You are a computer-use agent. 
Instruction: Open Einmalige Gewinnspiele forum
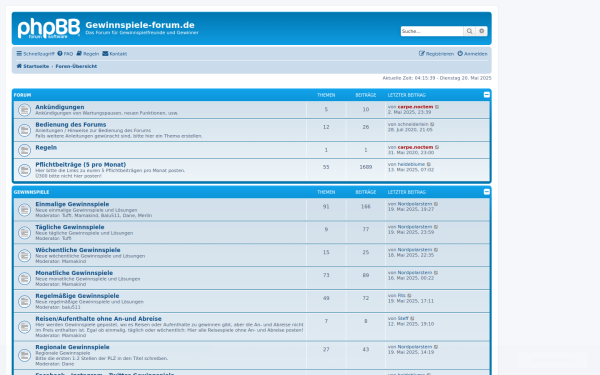point(72,204)
